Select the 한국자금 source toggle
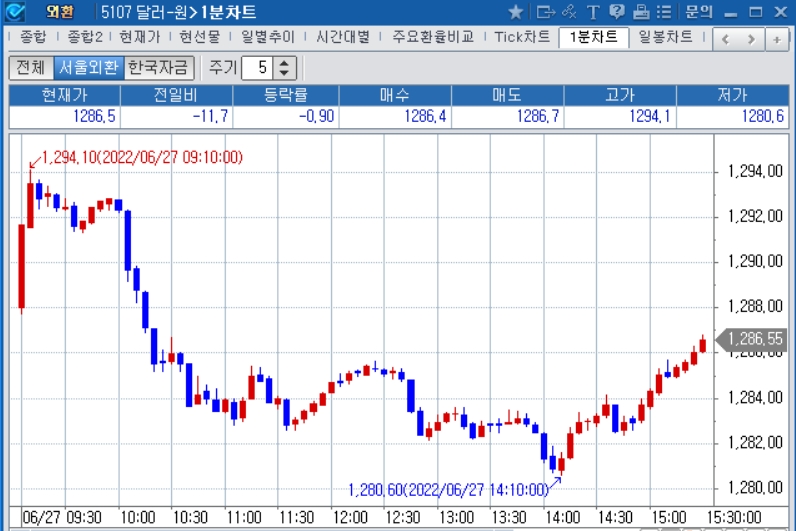The height and width of the screenshot is (531, 796). coord(158,68)
